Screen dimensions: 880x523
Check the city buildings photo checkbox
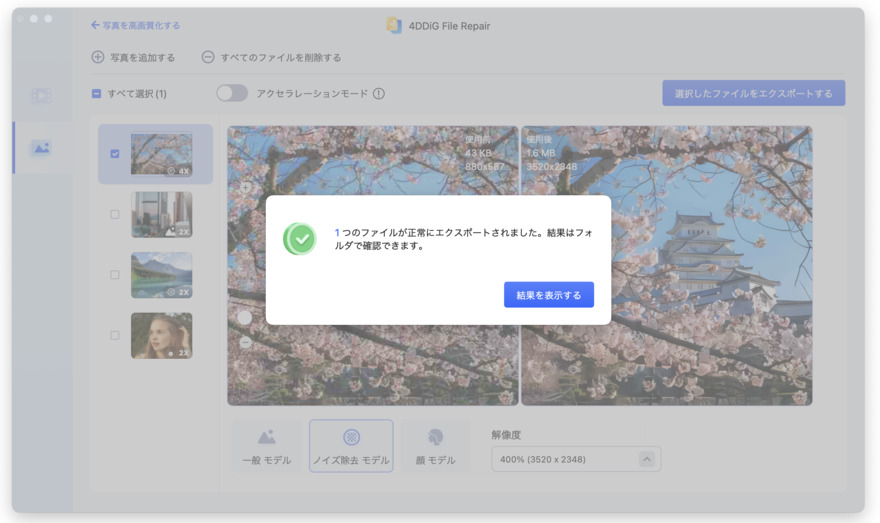coord(115,214)
